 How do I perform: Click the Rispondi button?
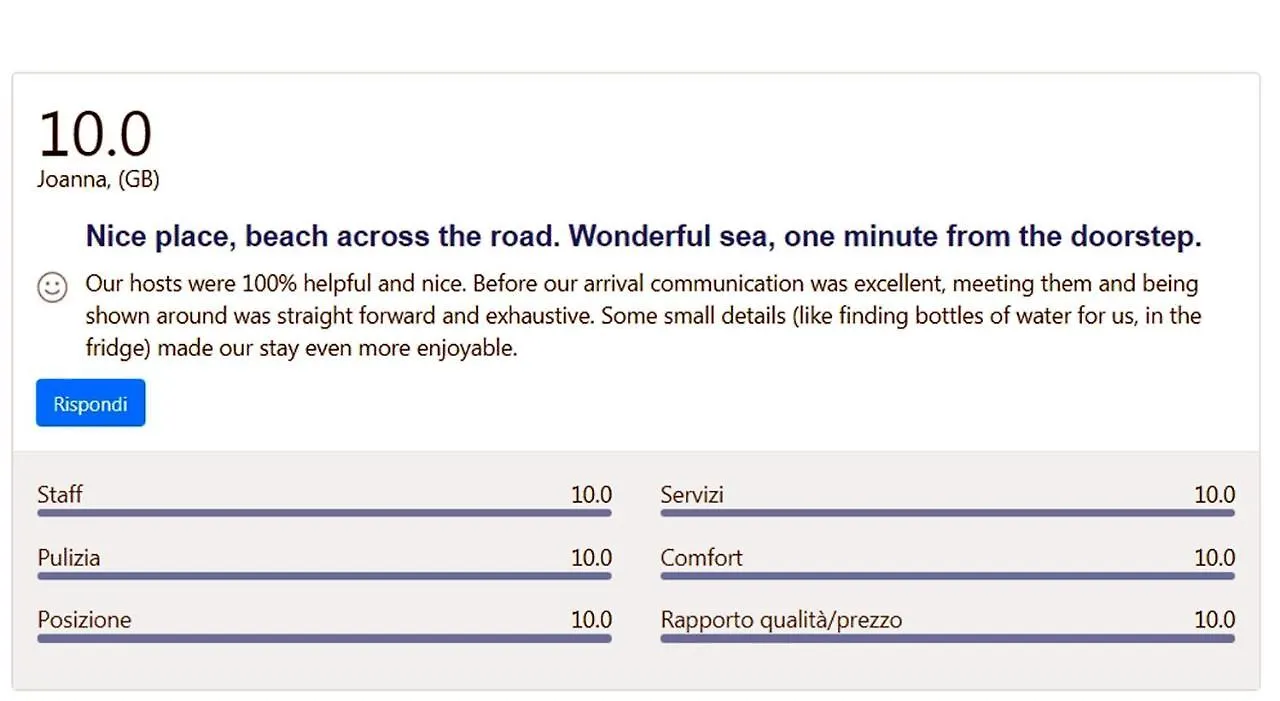91,403
